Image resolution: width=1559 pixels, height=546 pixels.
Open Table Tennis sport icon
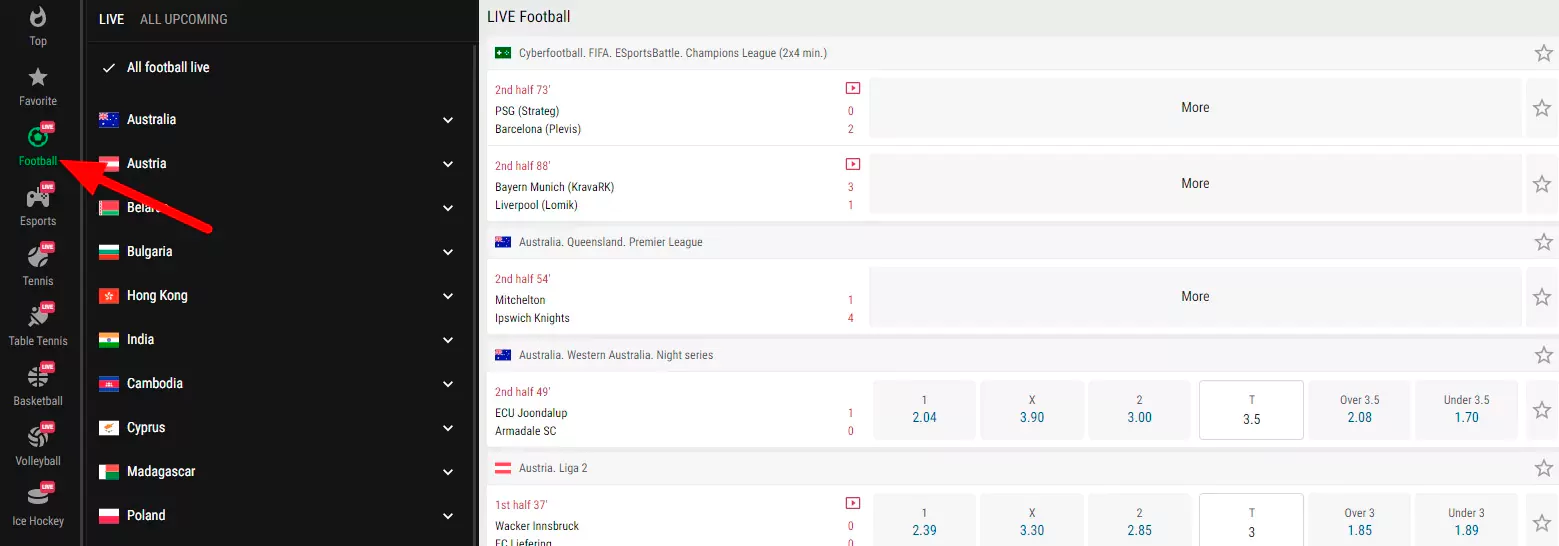(x=38, y=318)
